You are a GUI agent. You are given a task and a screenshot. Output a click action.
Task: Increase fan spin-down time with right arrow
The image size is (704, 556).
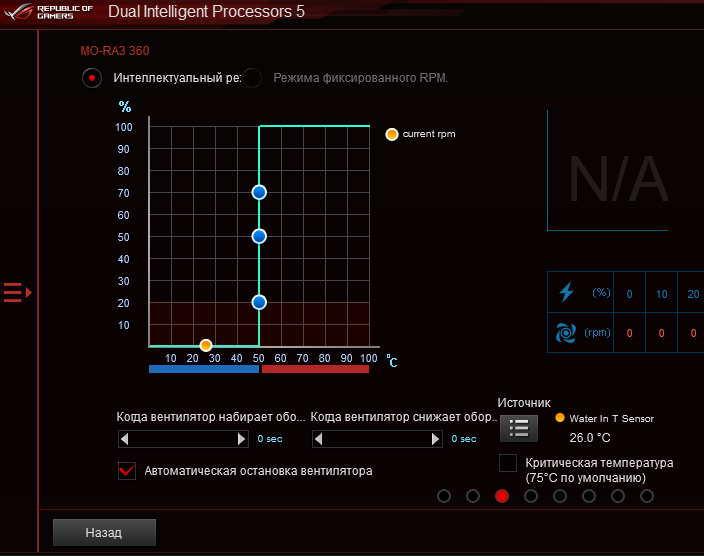coord(436,439)
